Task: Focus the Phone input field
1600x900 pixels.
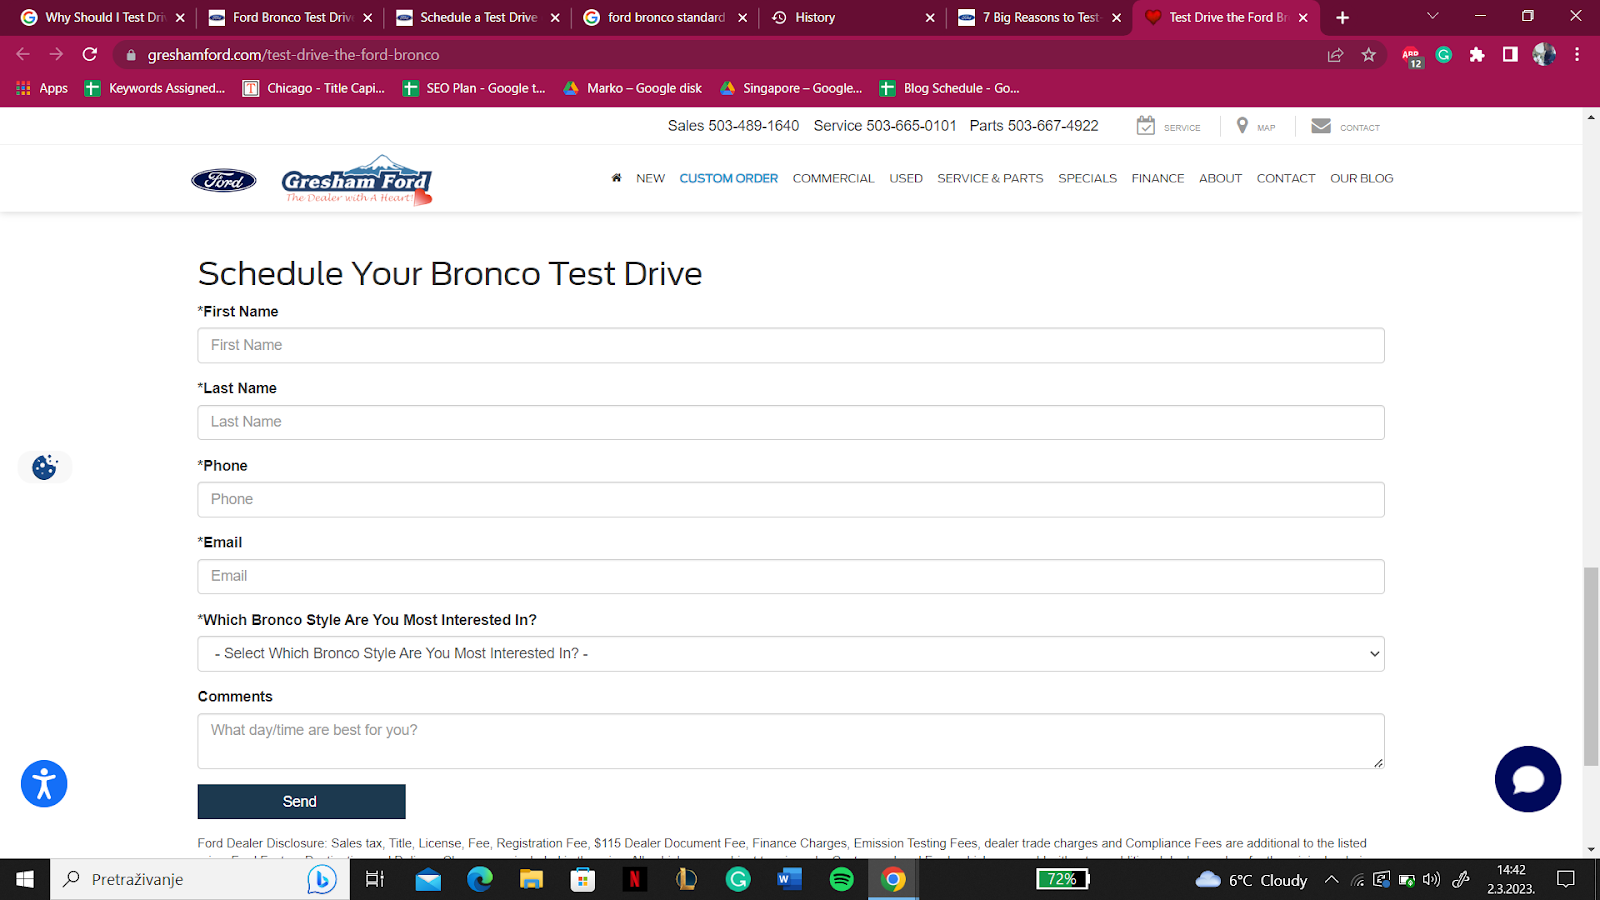Action: [x=791, y=499]
